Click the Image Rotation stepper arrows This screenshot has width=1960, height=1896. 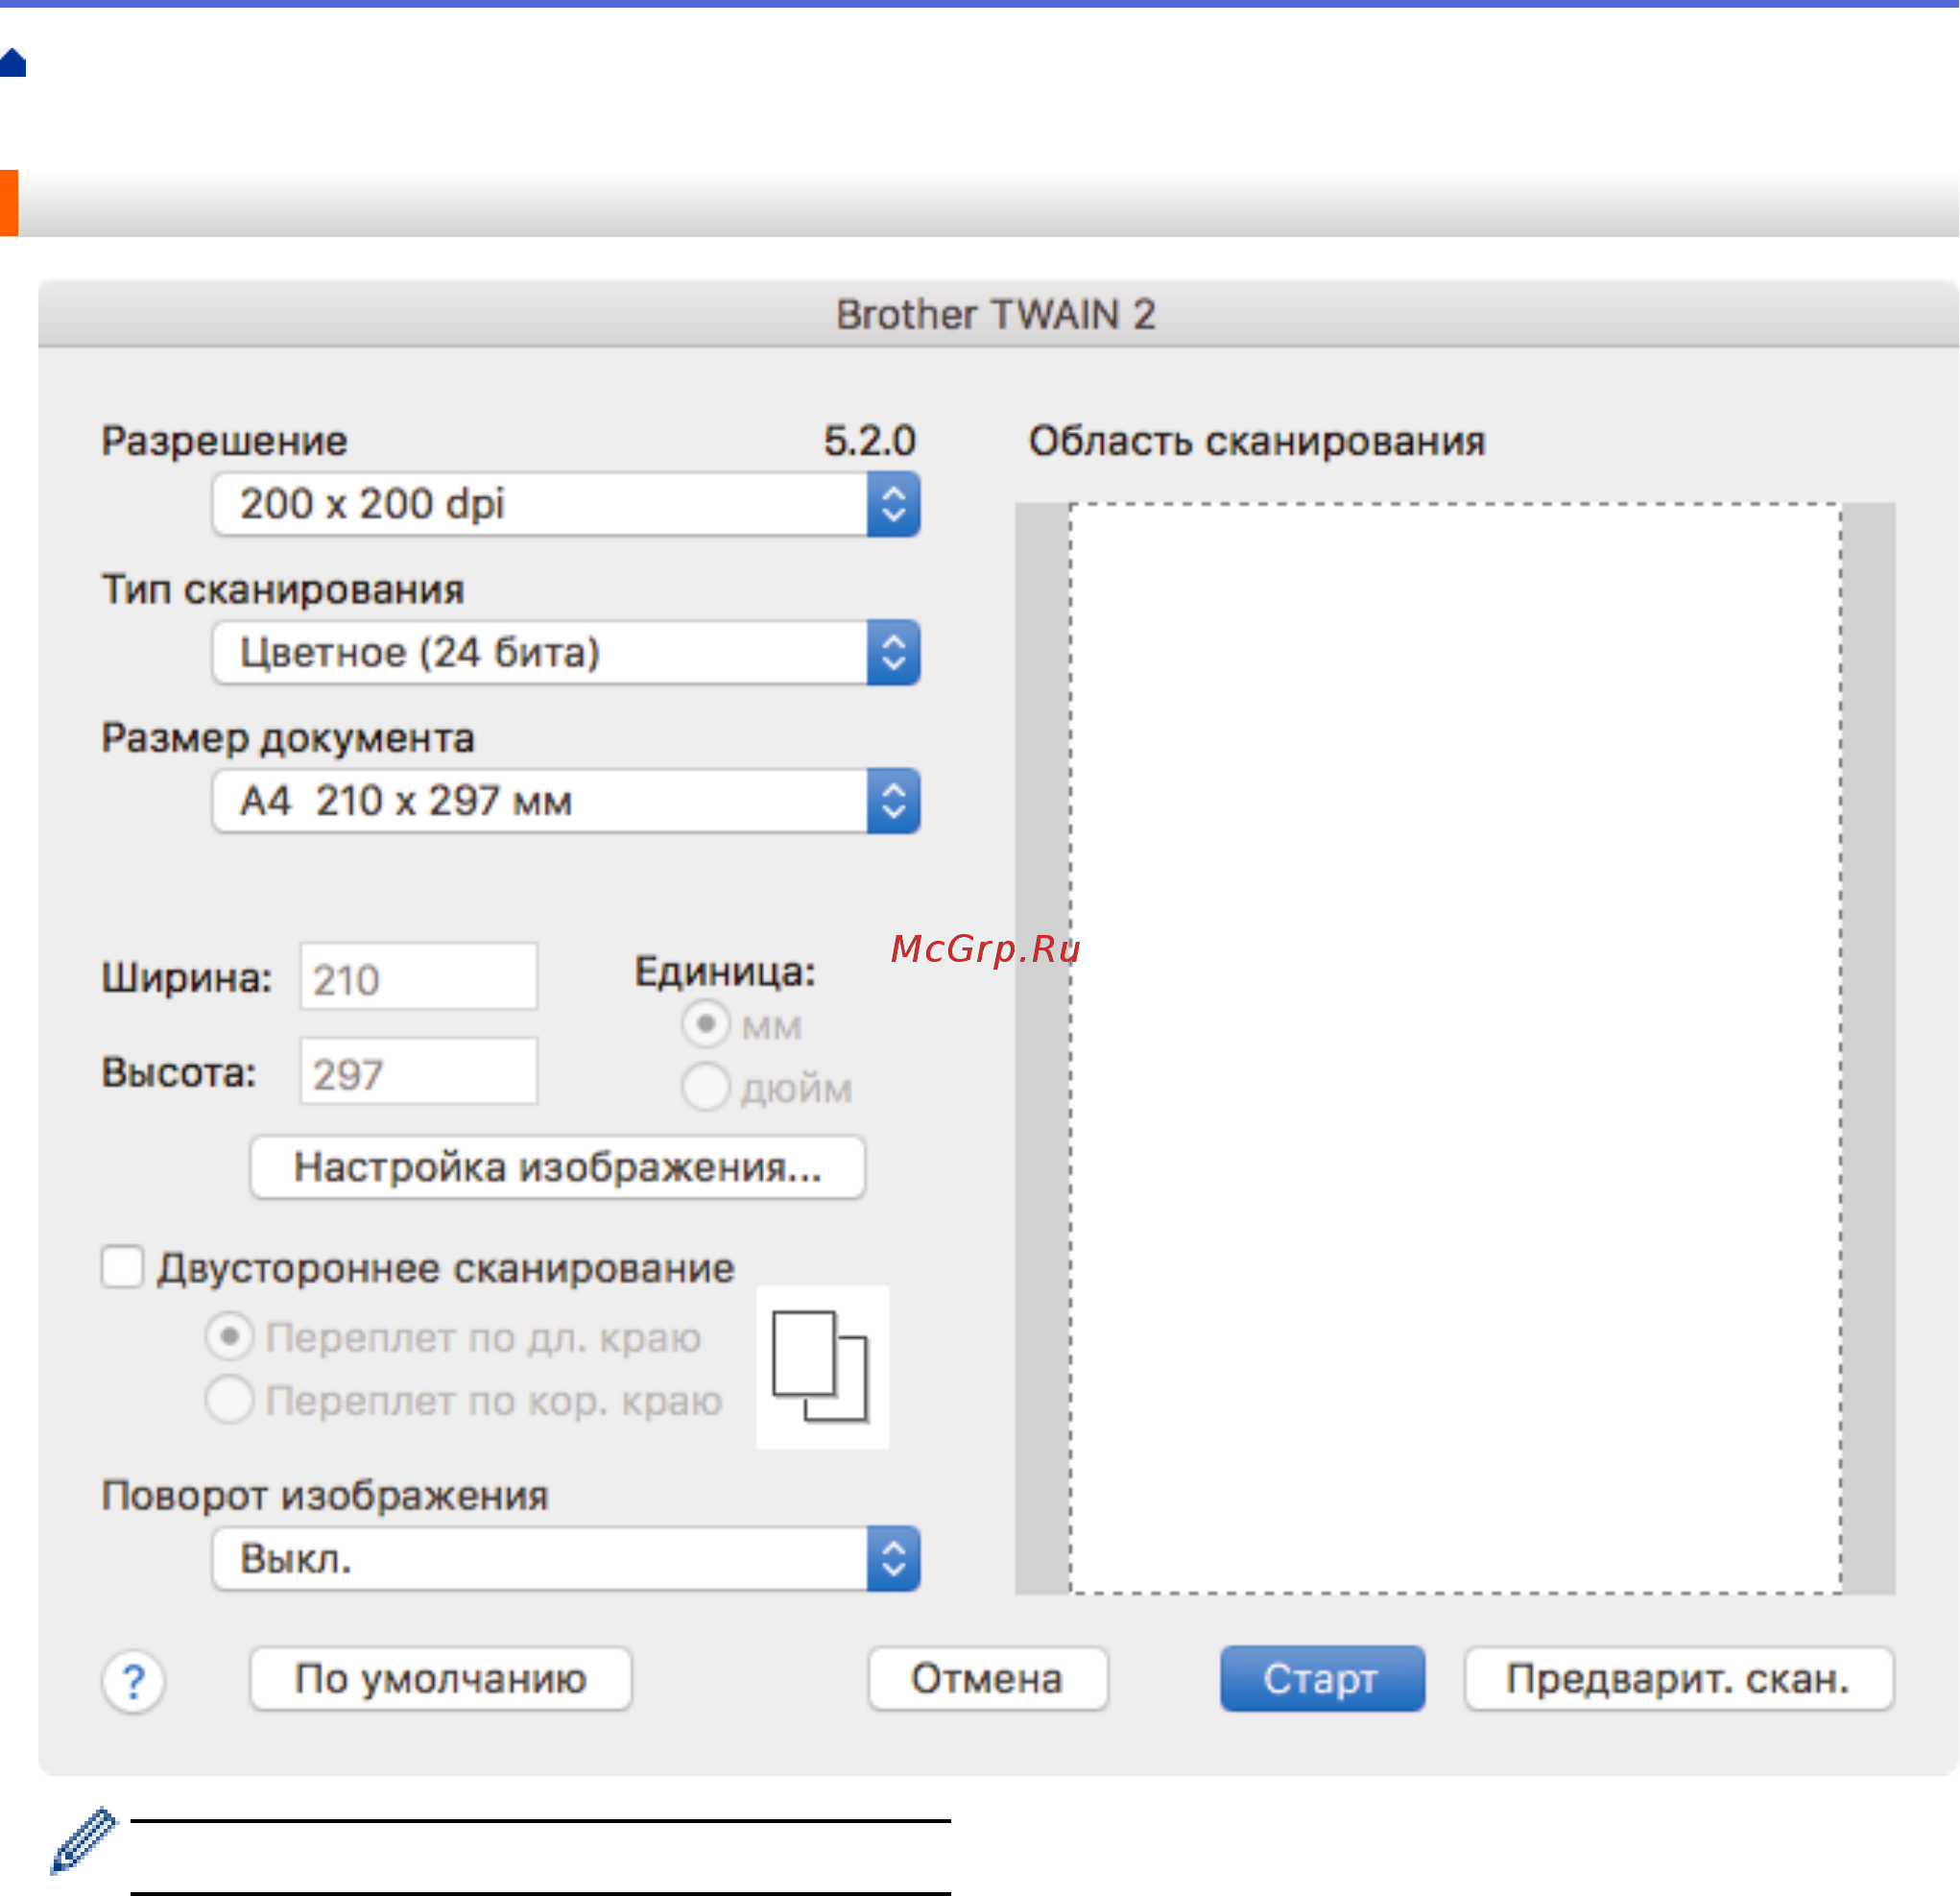click(x=893, y=1558)
